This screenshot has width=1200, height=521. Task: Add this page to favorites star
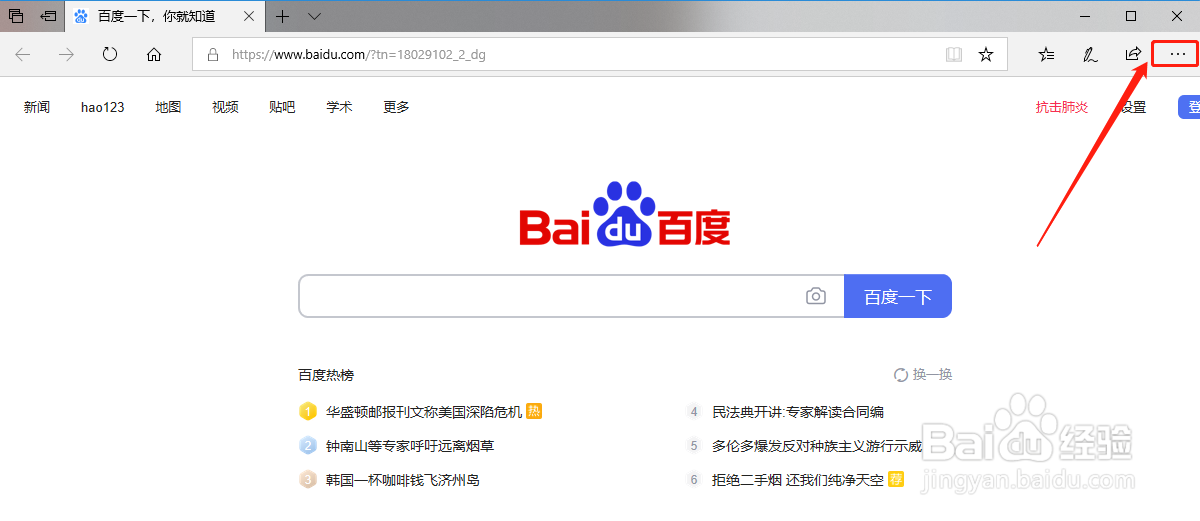tap(986, 55)
